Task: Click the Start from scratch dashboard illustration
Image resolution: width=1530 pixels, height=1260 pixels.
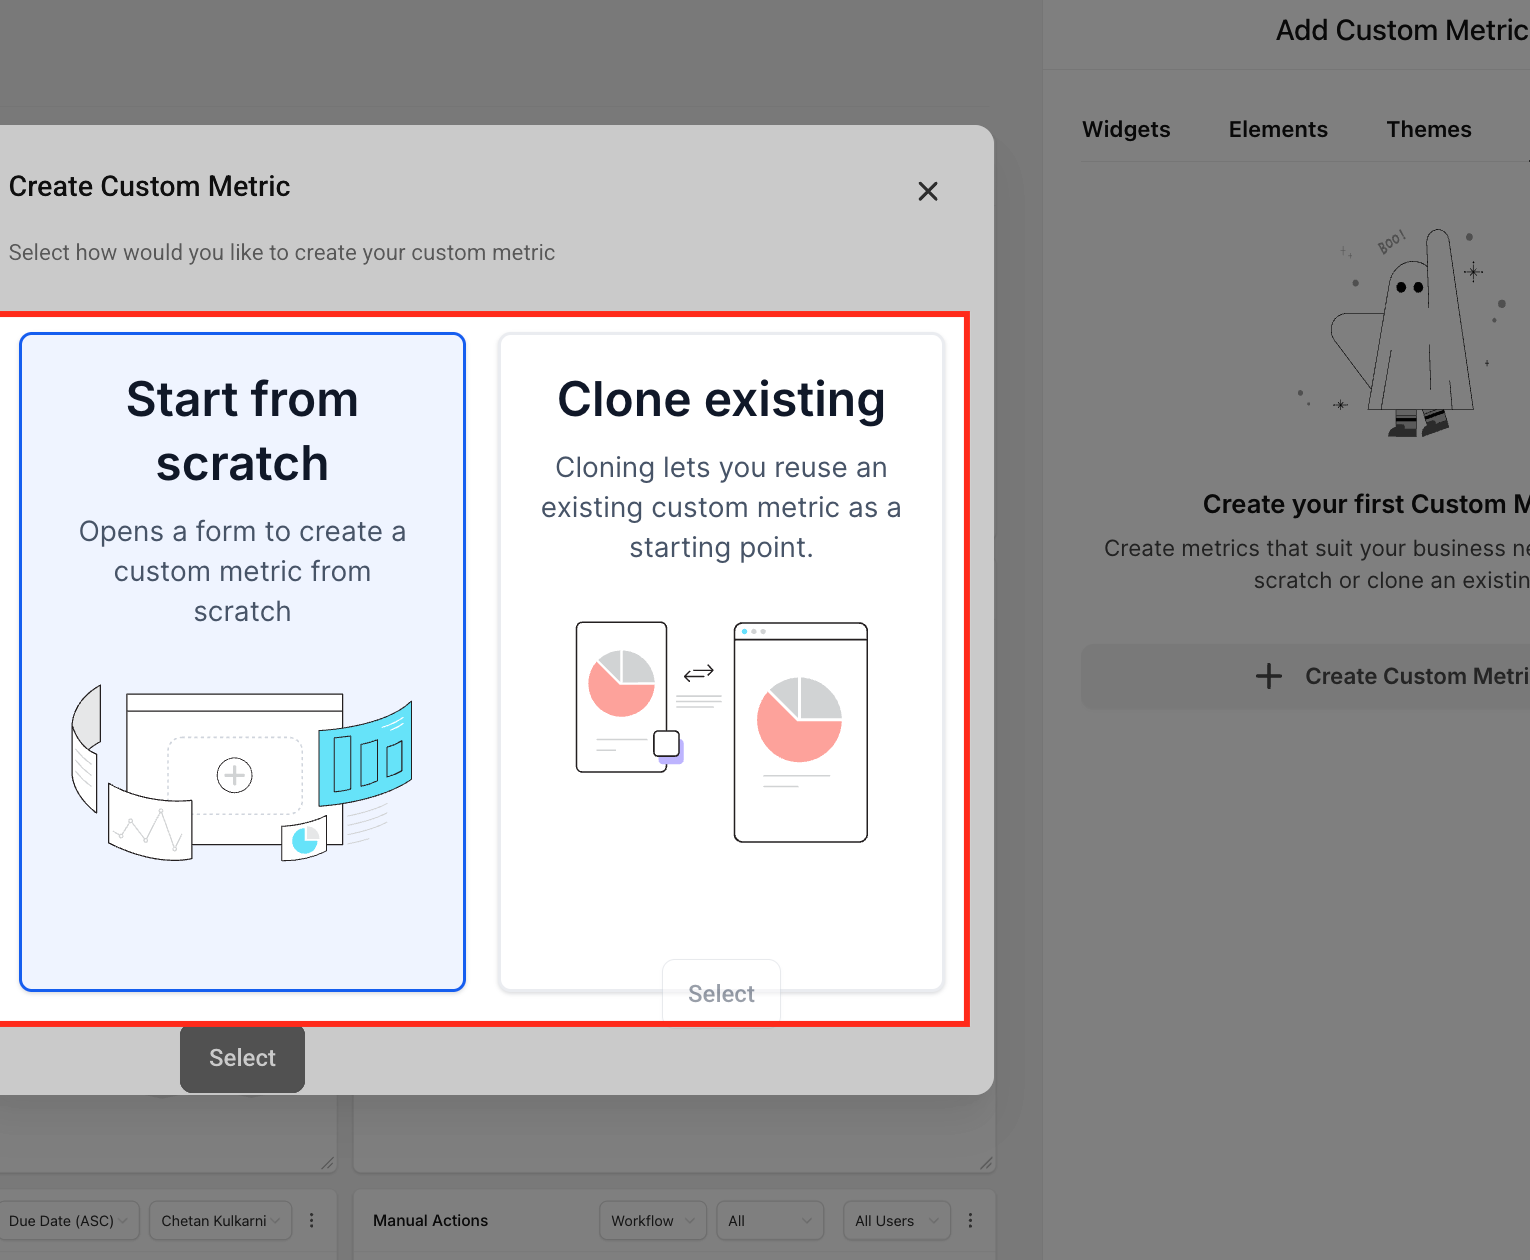Action: coord(242,773)
